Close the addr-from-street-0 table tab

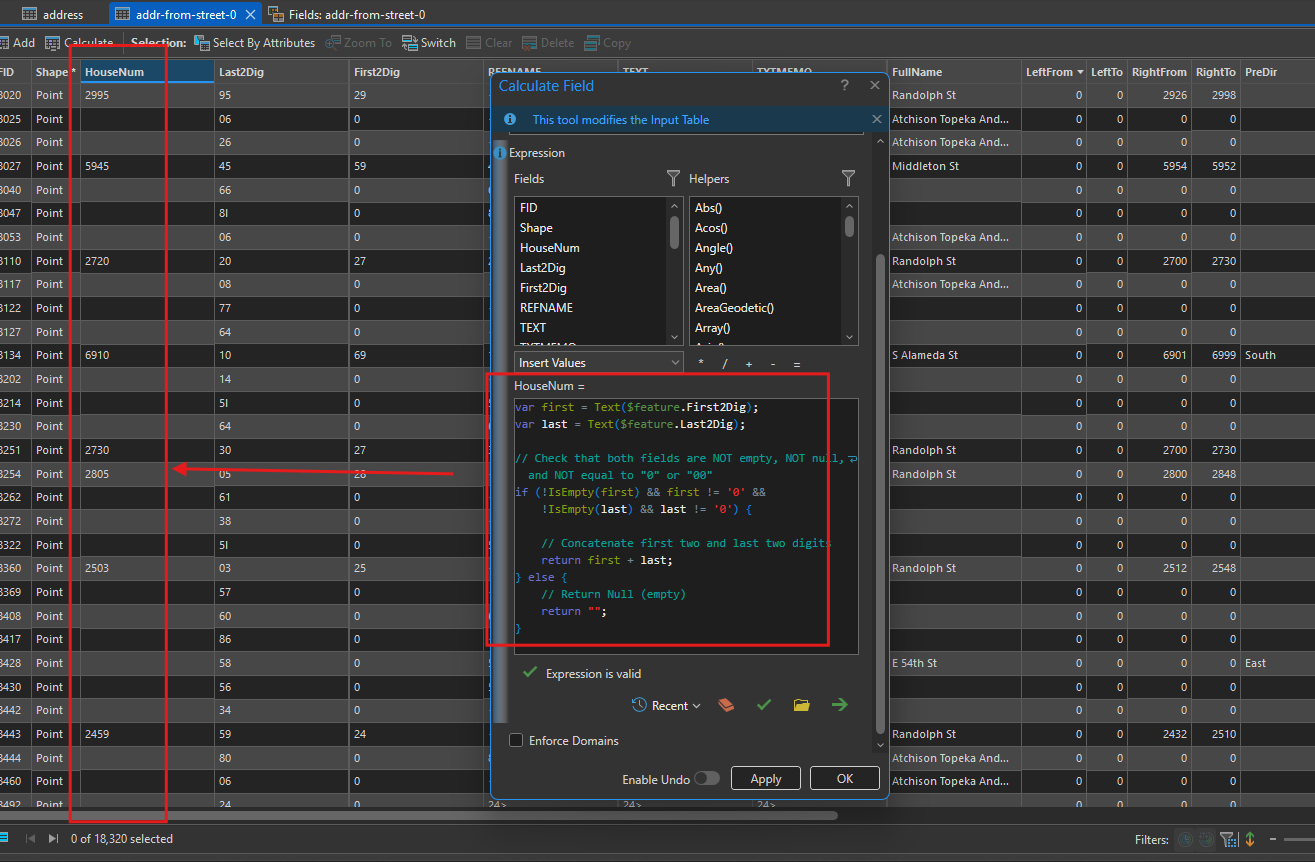pyautogui.click(x=250, y=15)
